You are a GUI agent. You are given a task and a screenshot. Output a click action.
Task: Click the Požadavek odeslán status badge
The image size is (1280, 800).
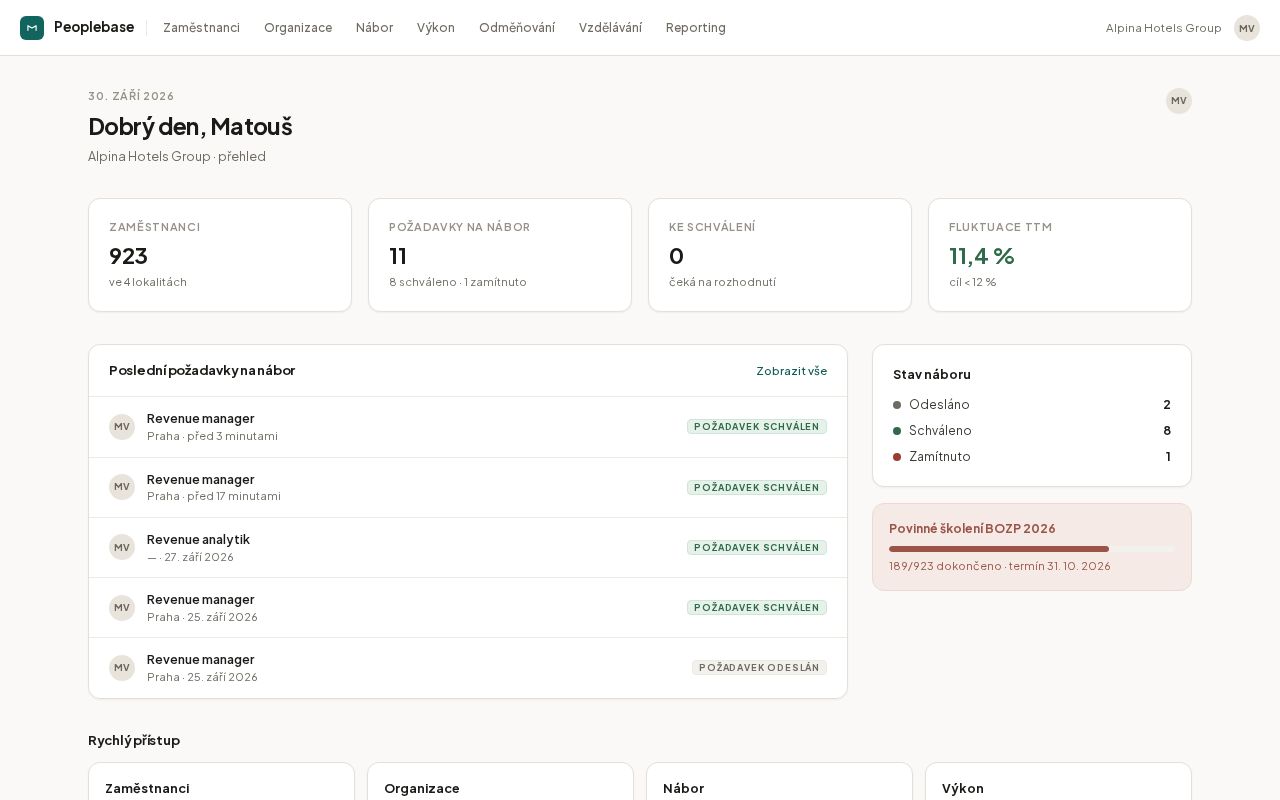pos(759,668)
